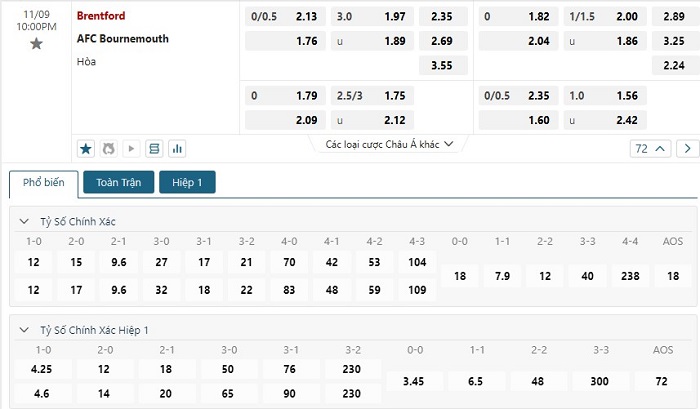Click the live stream play icon
Screen dimensions: 700x409
click(131, 148)
